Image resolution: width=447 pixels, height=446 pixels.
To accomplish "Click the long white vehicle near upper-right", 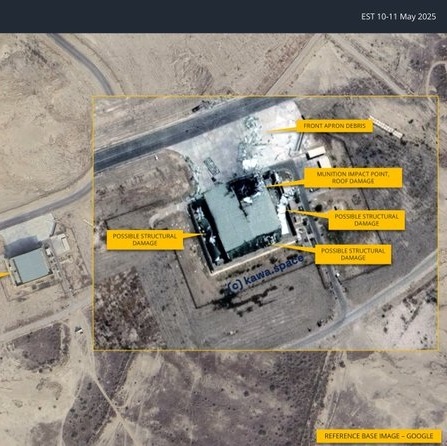I will tap(386, 127).
